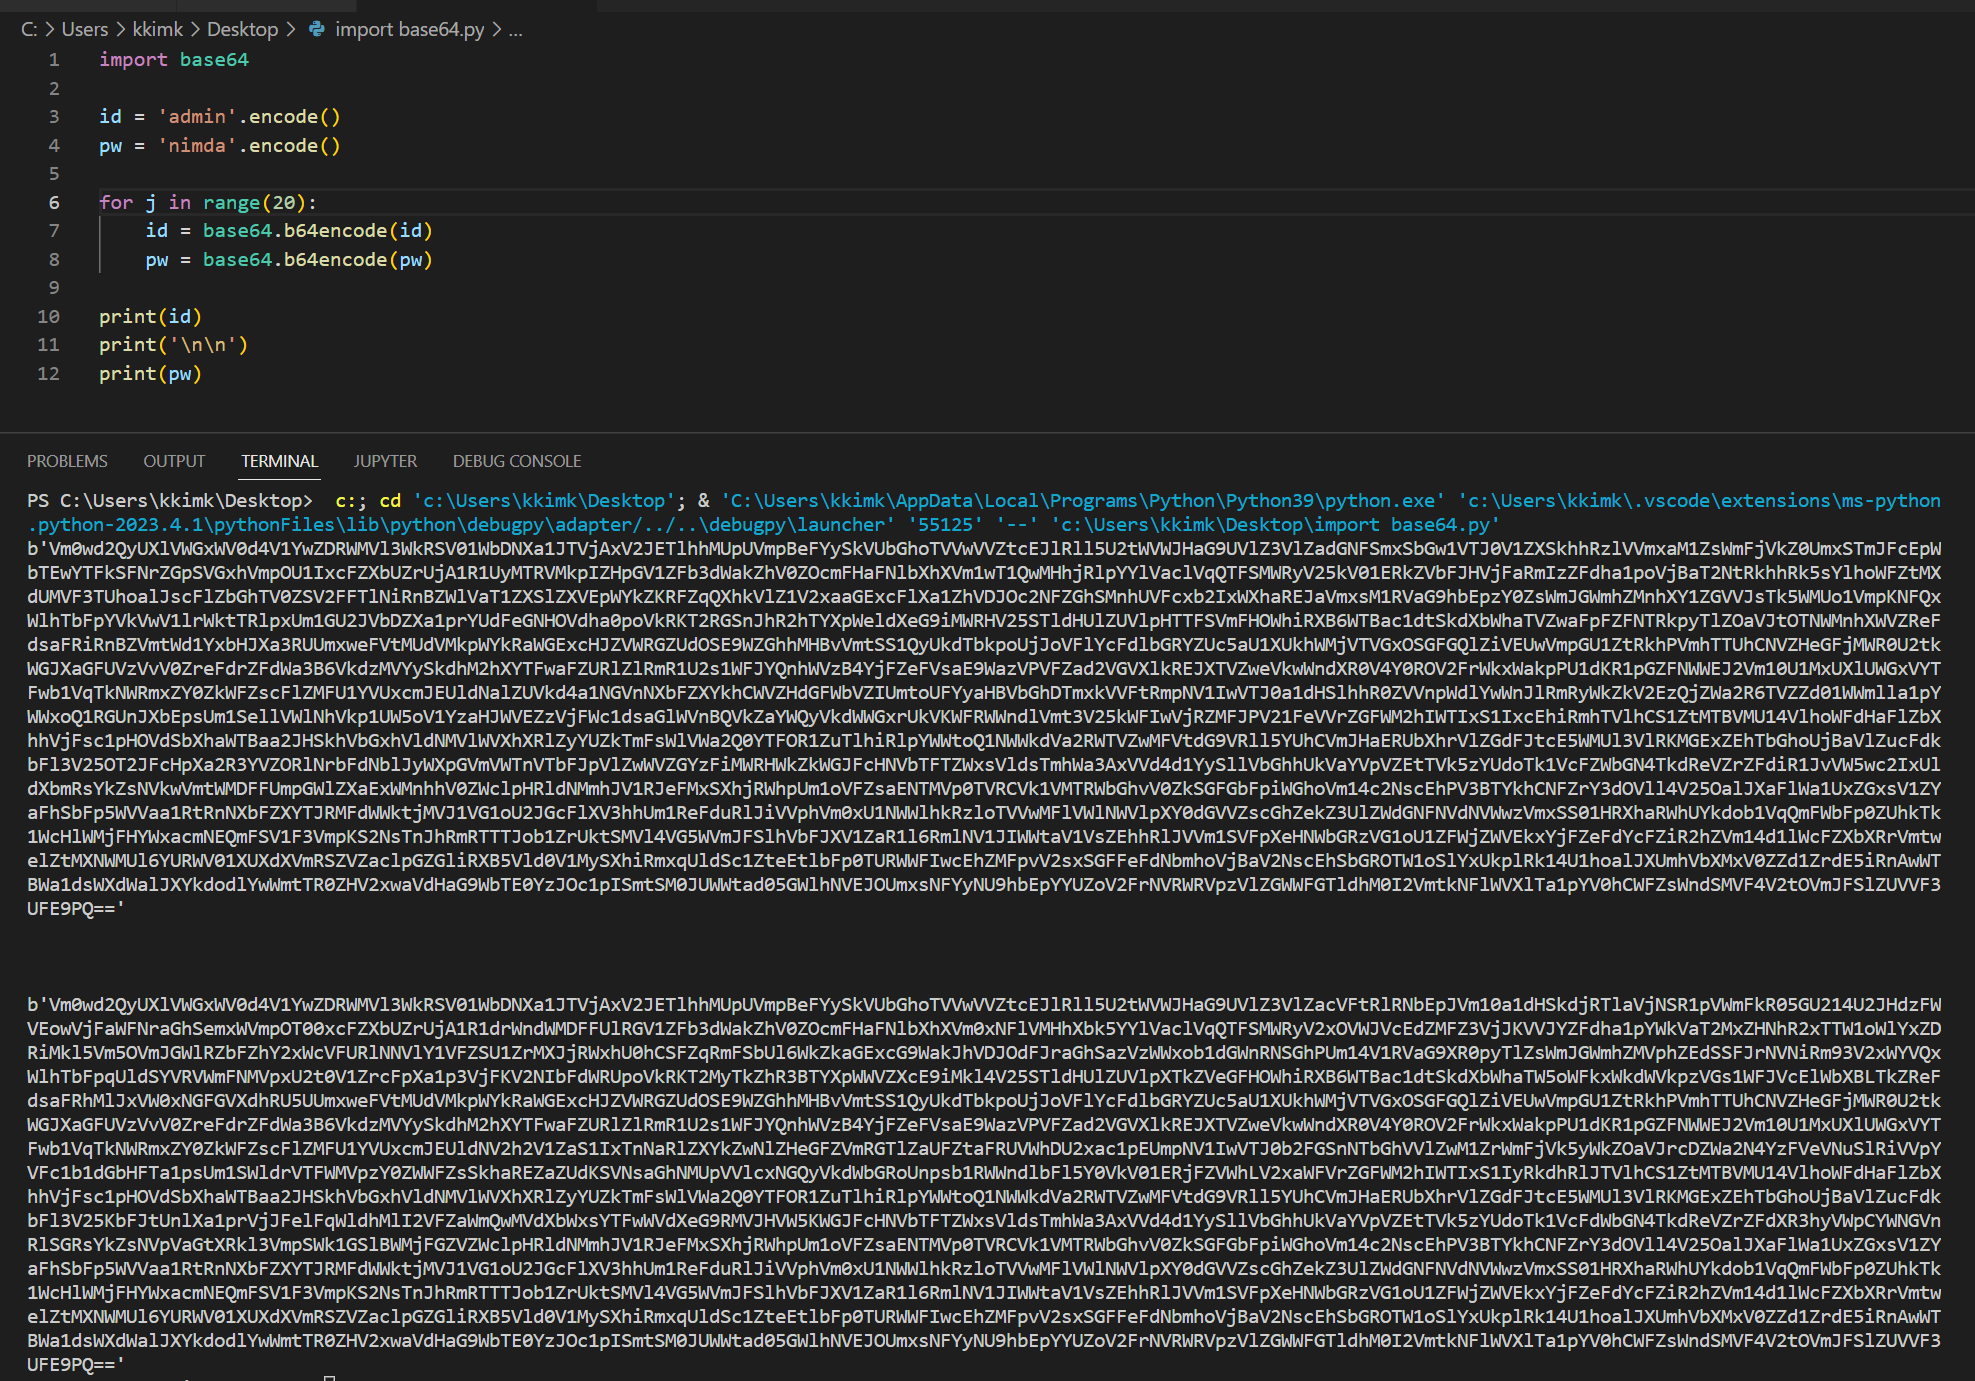
Task: Click the Python file icon in breadcrumb
Action: click(x=317, y=29)
